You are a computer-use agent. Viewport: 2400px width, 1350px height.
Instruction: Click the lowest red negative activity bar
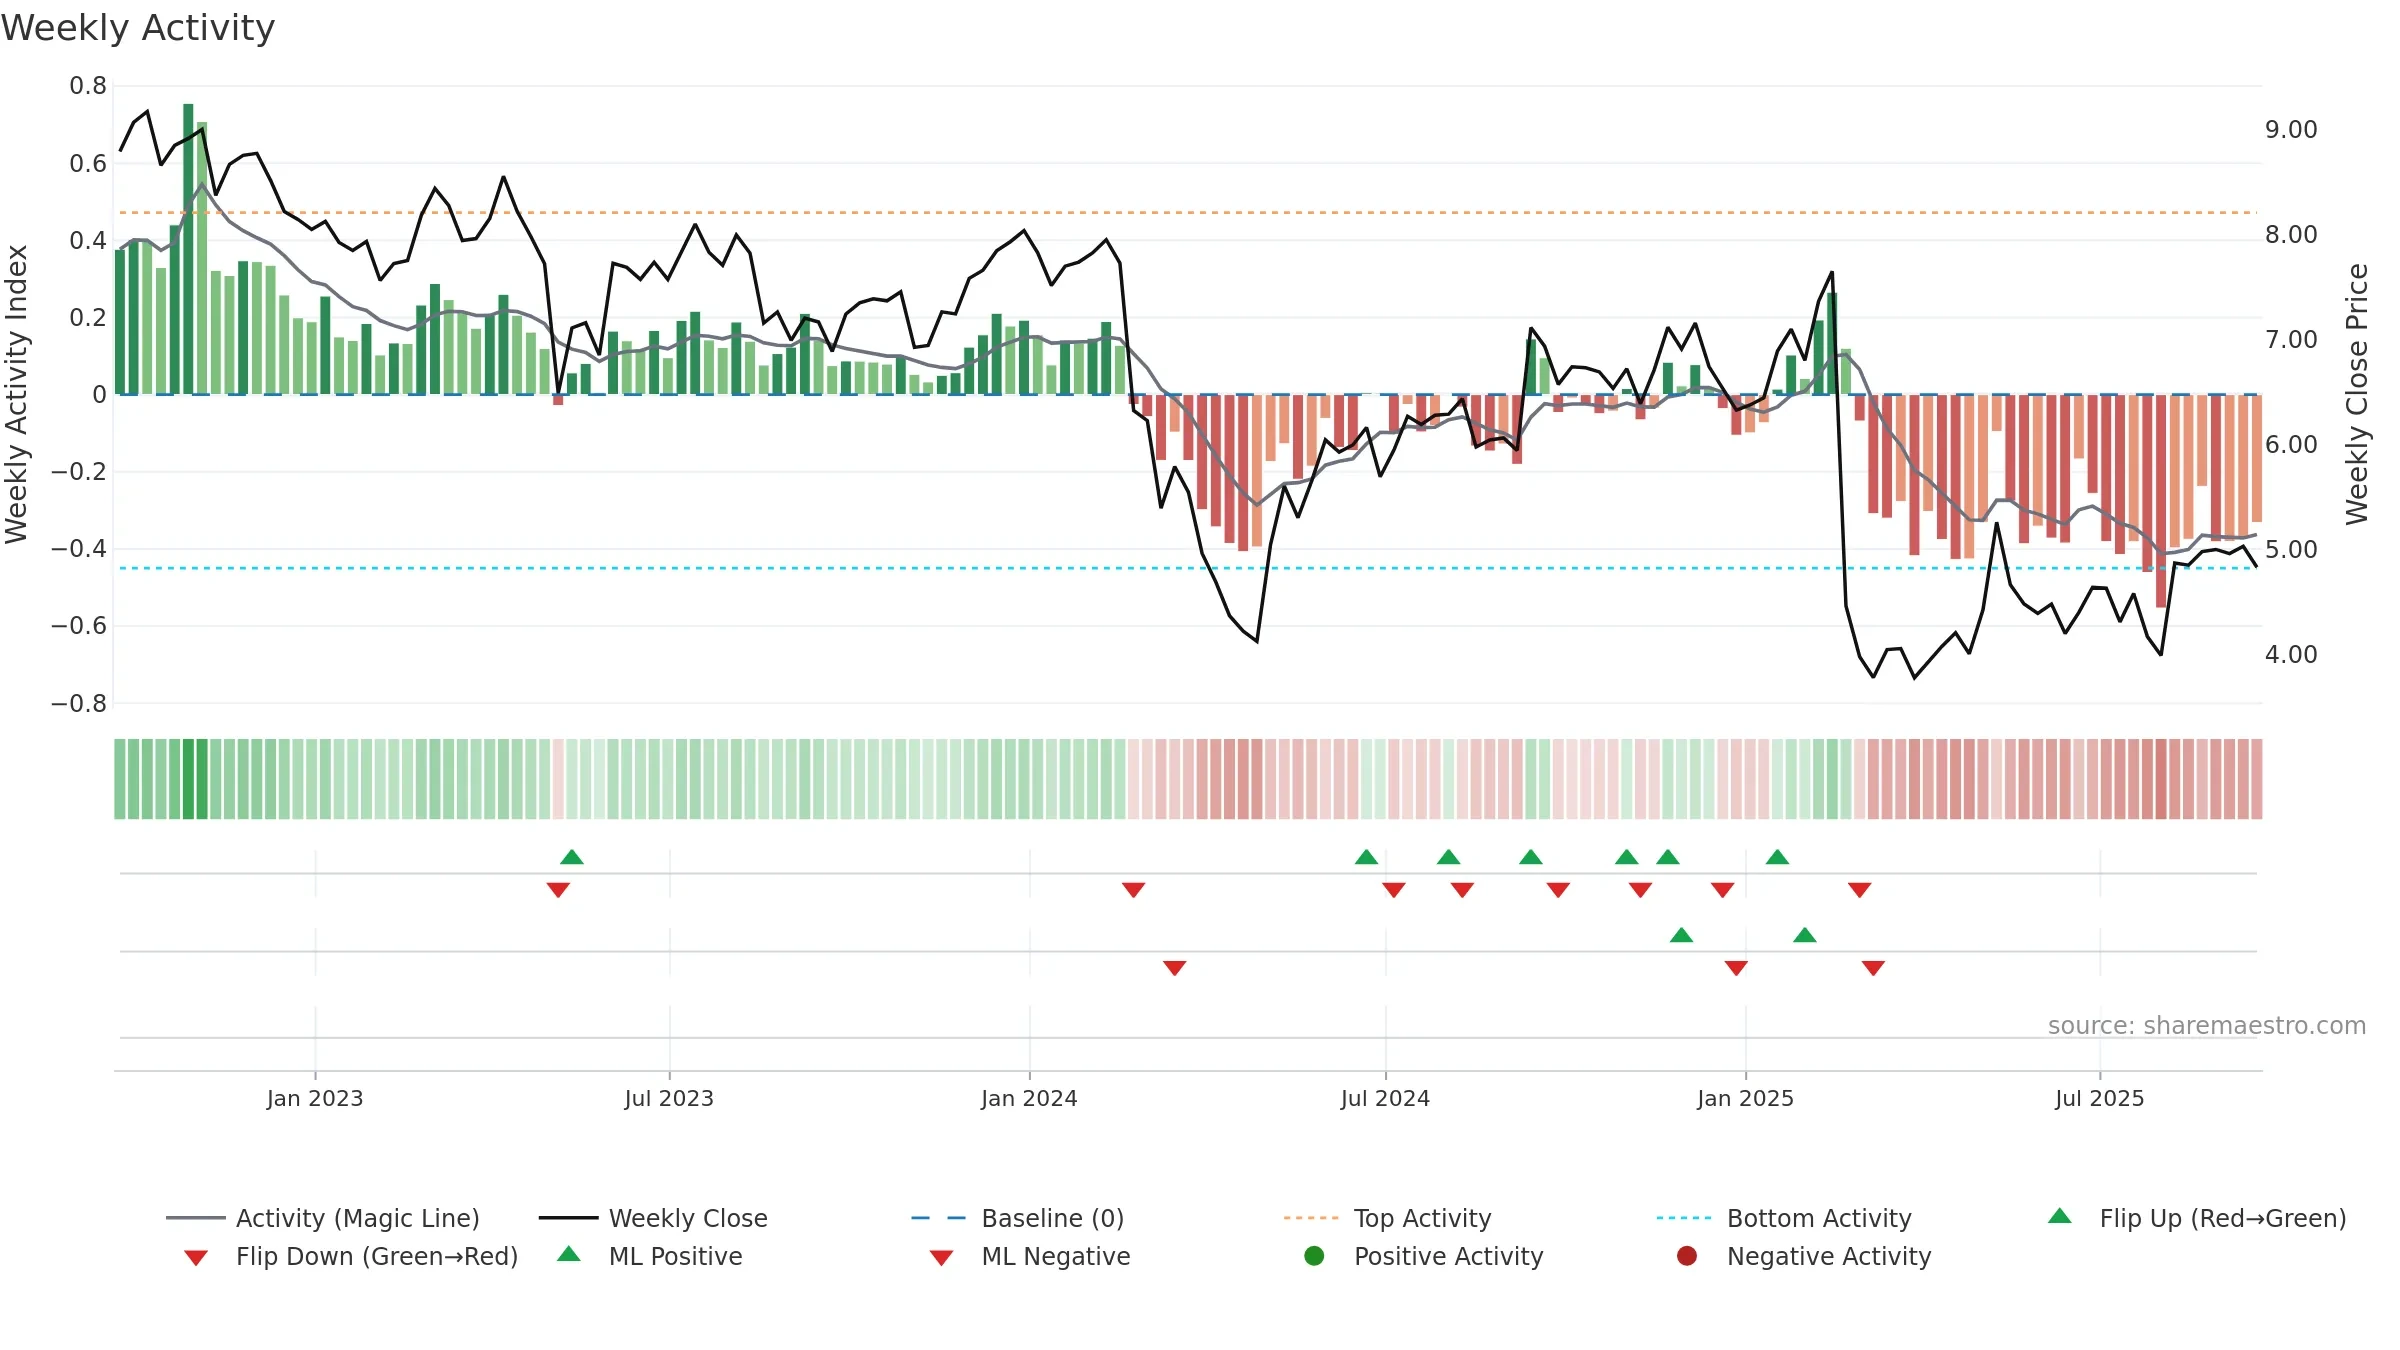pos(2161,501)
